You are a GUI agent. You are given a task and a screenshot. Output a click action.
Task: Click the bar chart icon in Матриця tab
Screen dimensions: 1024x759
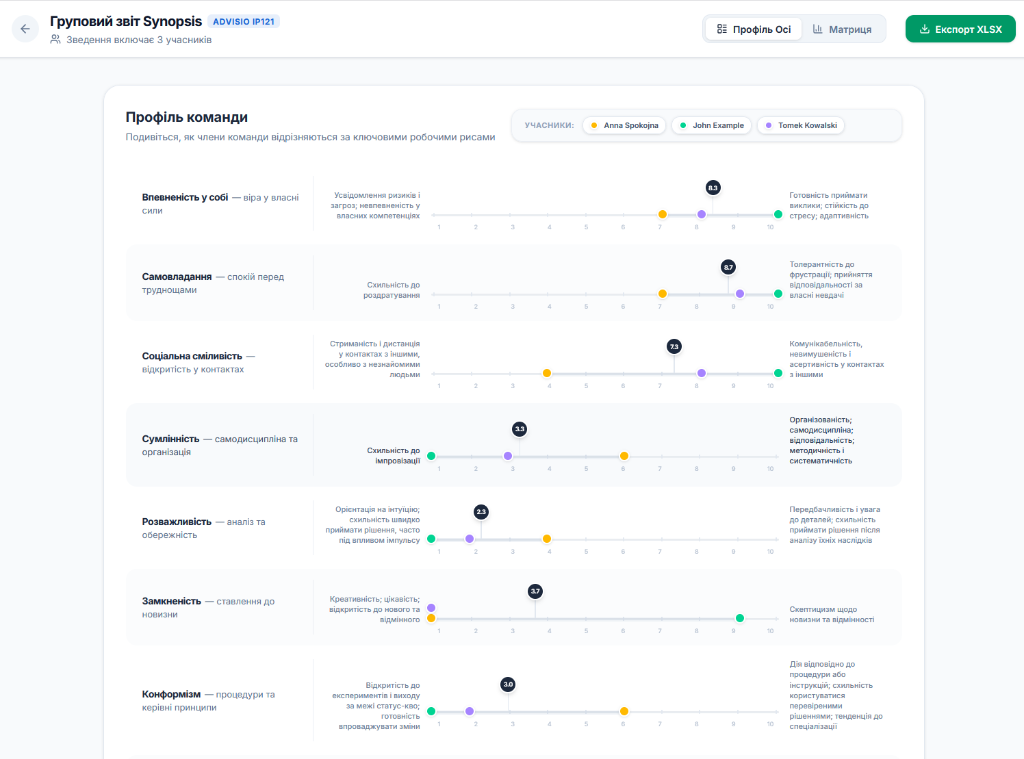tap(817, 29)
